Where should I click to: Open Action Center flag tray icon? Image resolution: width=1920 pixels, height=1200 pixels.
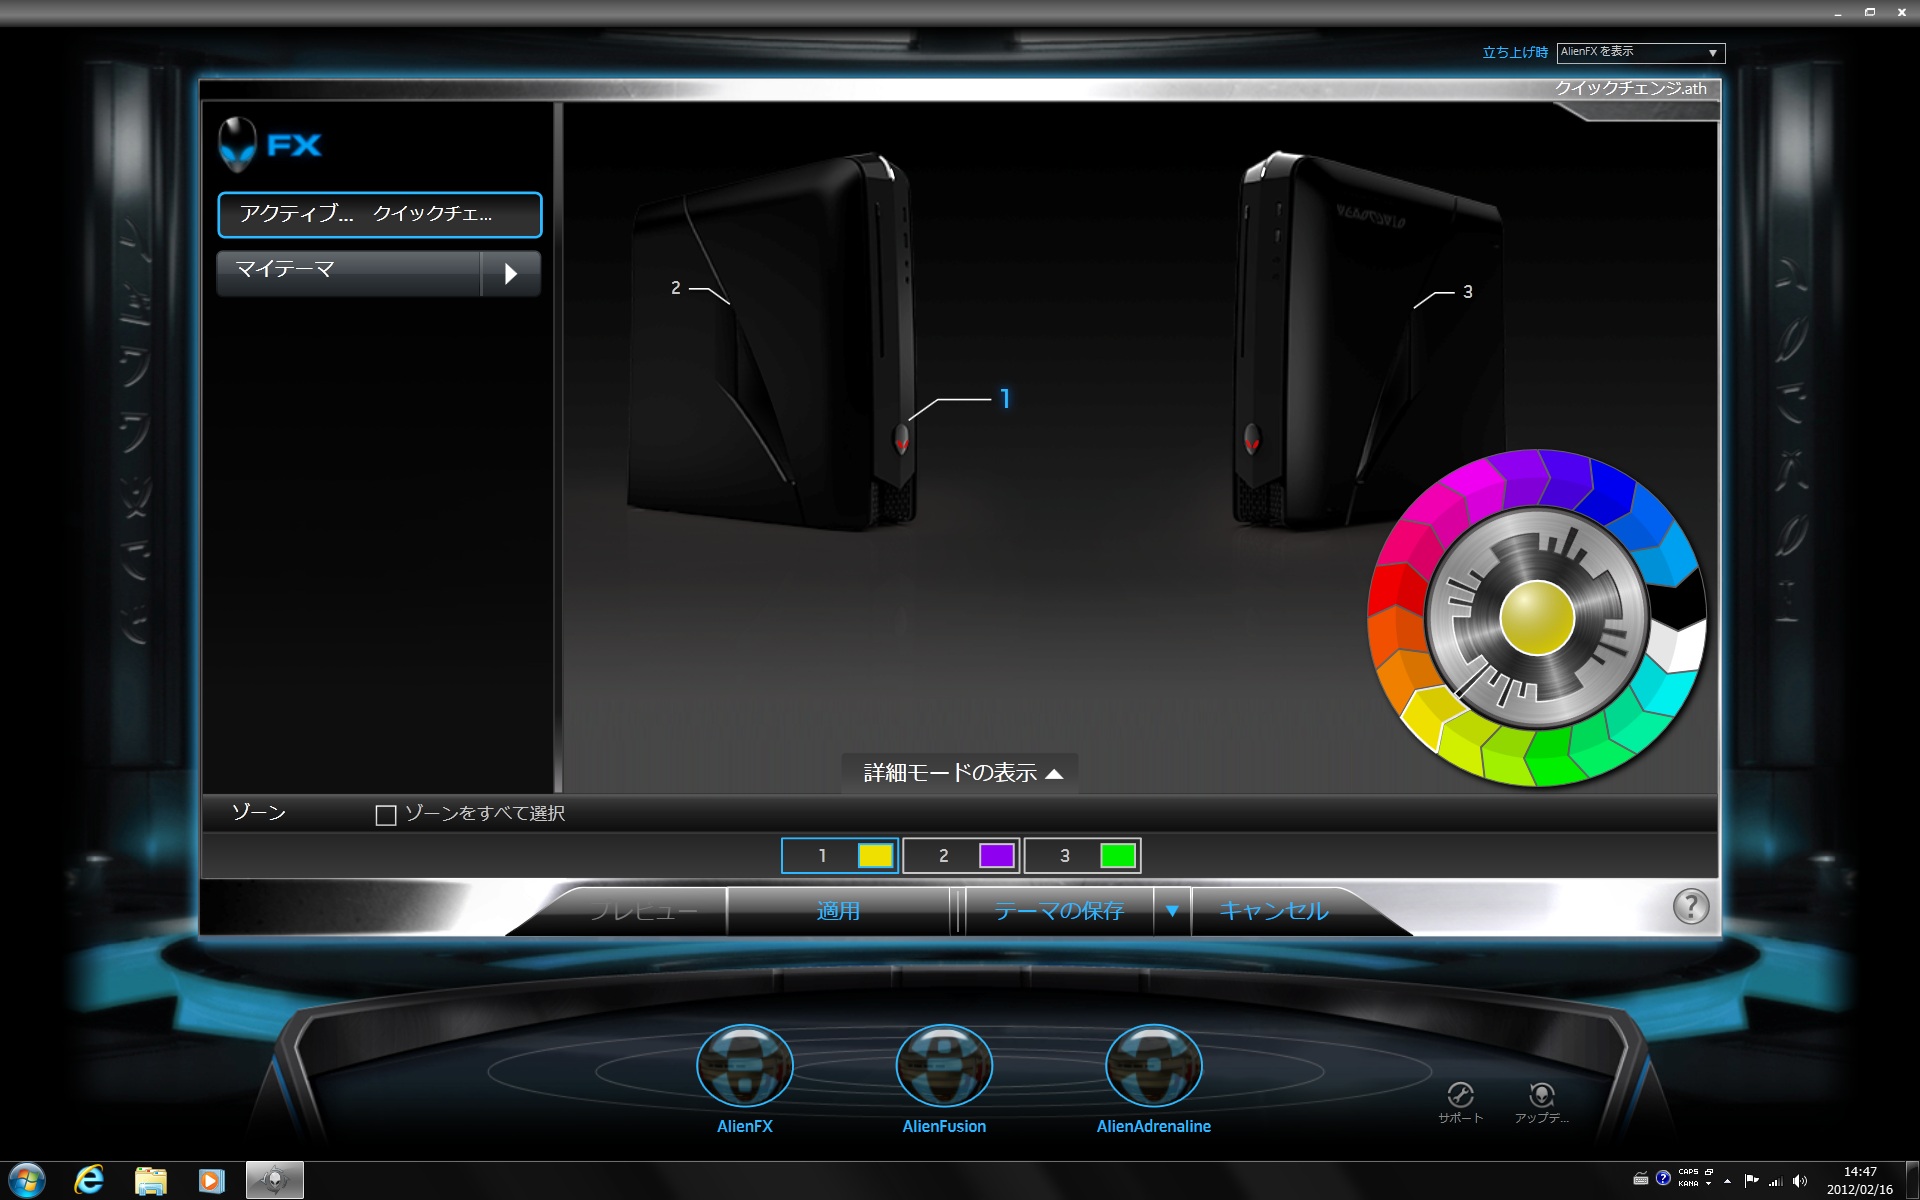pos(1751,1181)
